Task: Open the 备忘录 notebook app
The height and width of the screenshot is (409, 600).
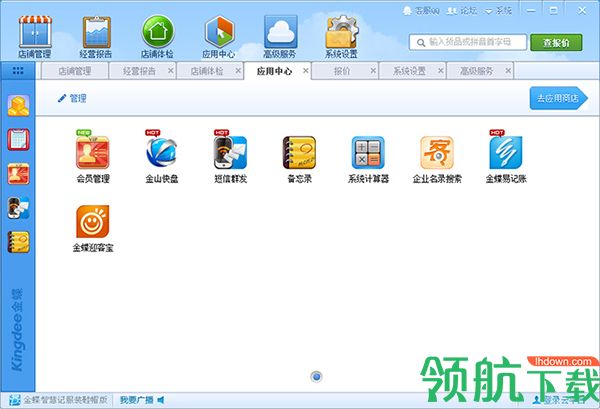Action: (x=299, y=159)
